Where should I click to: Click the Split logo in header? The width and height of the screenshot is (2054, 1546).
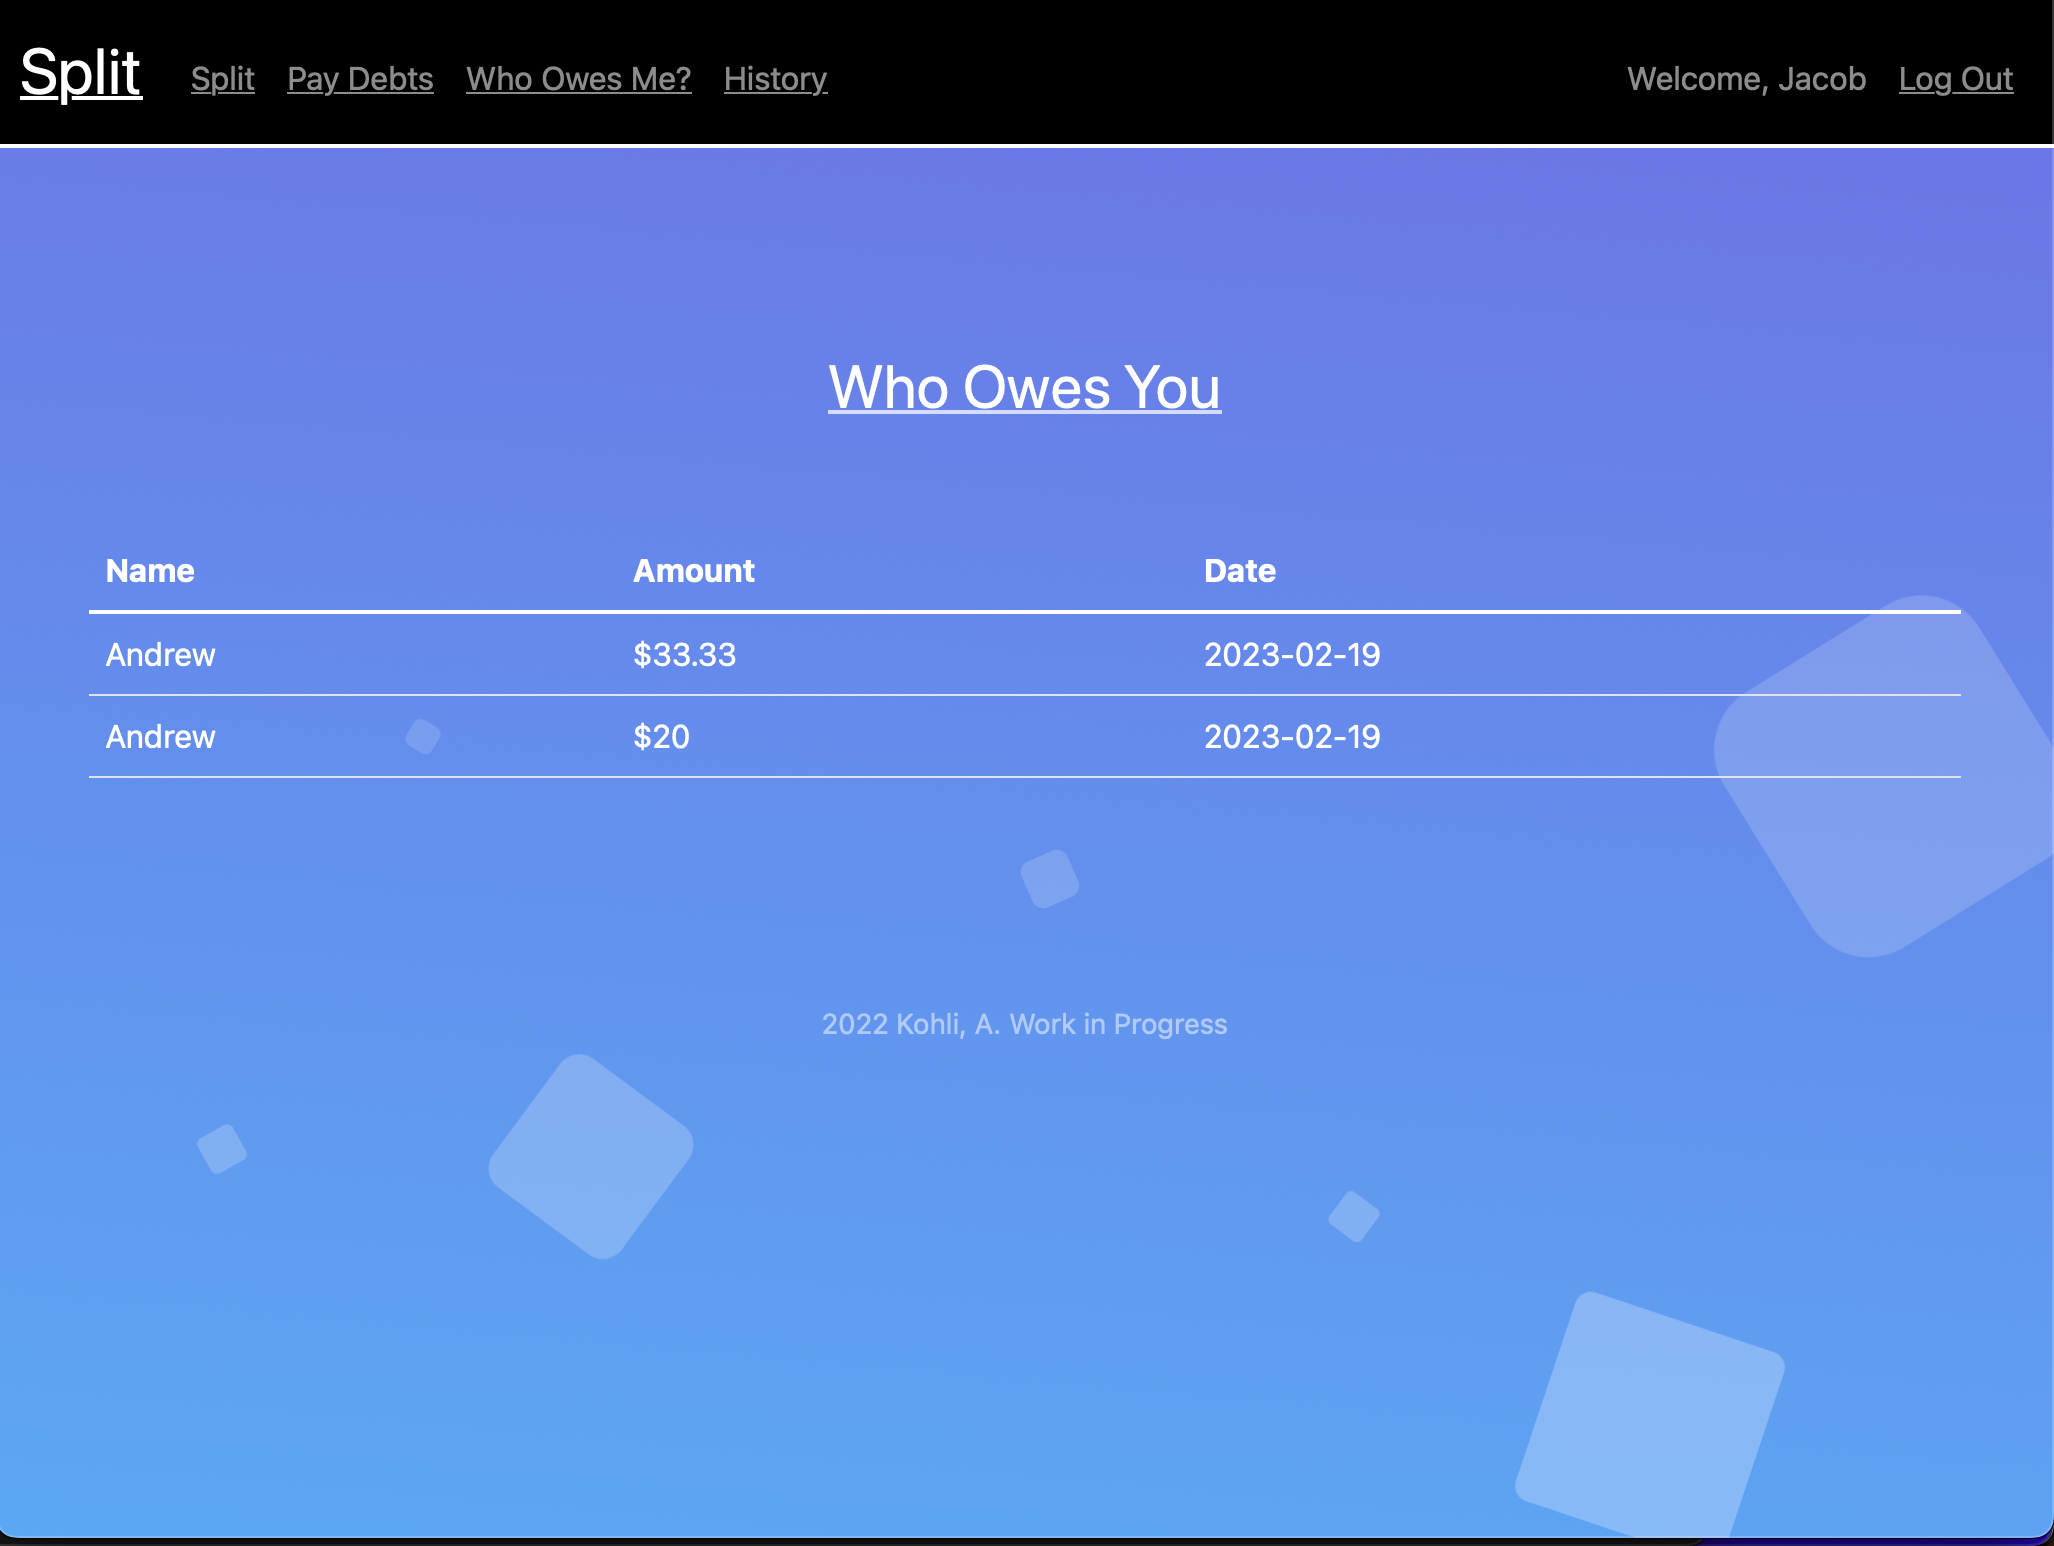(x=81, y=73)
